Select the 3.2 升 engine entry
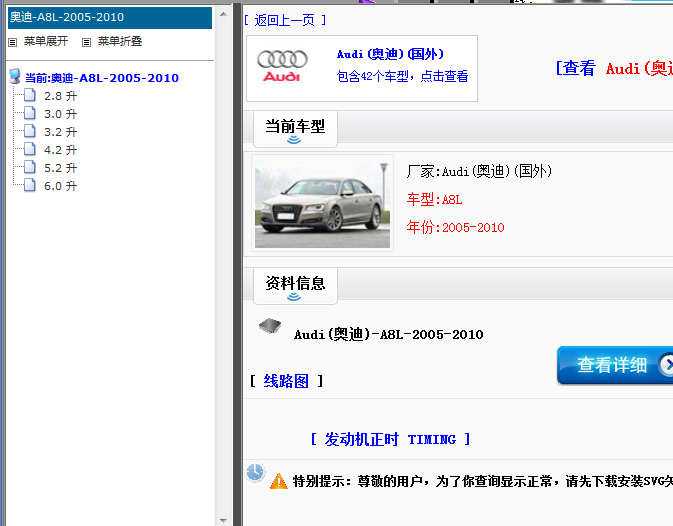 [60, 132]
